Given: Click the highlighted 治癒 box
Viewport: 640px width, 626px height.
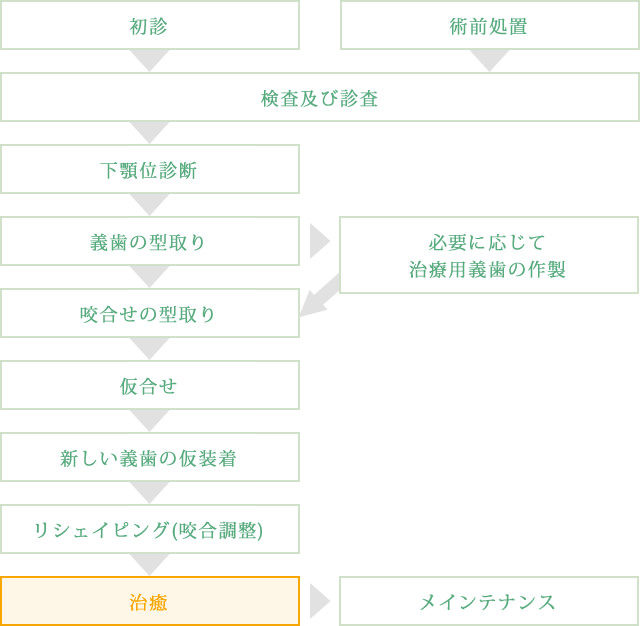Looking at the screenshot, I should (150, 601).
